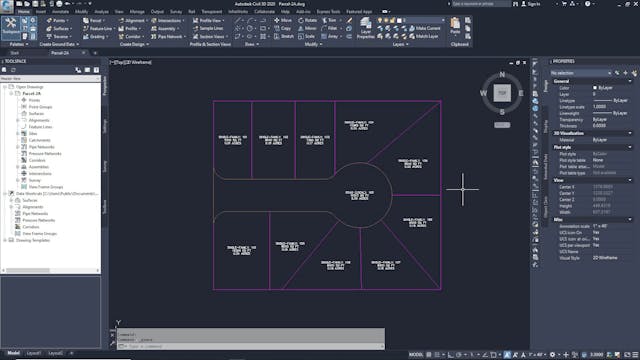Open Layer Properties manager
640x360 pixels.
[x=365, y=29]
